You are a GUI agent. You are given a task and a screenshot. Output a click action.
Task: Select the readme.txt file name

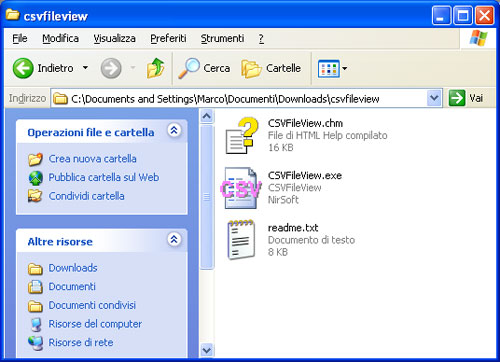pos(293,228)
